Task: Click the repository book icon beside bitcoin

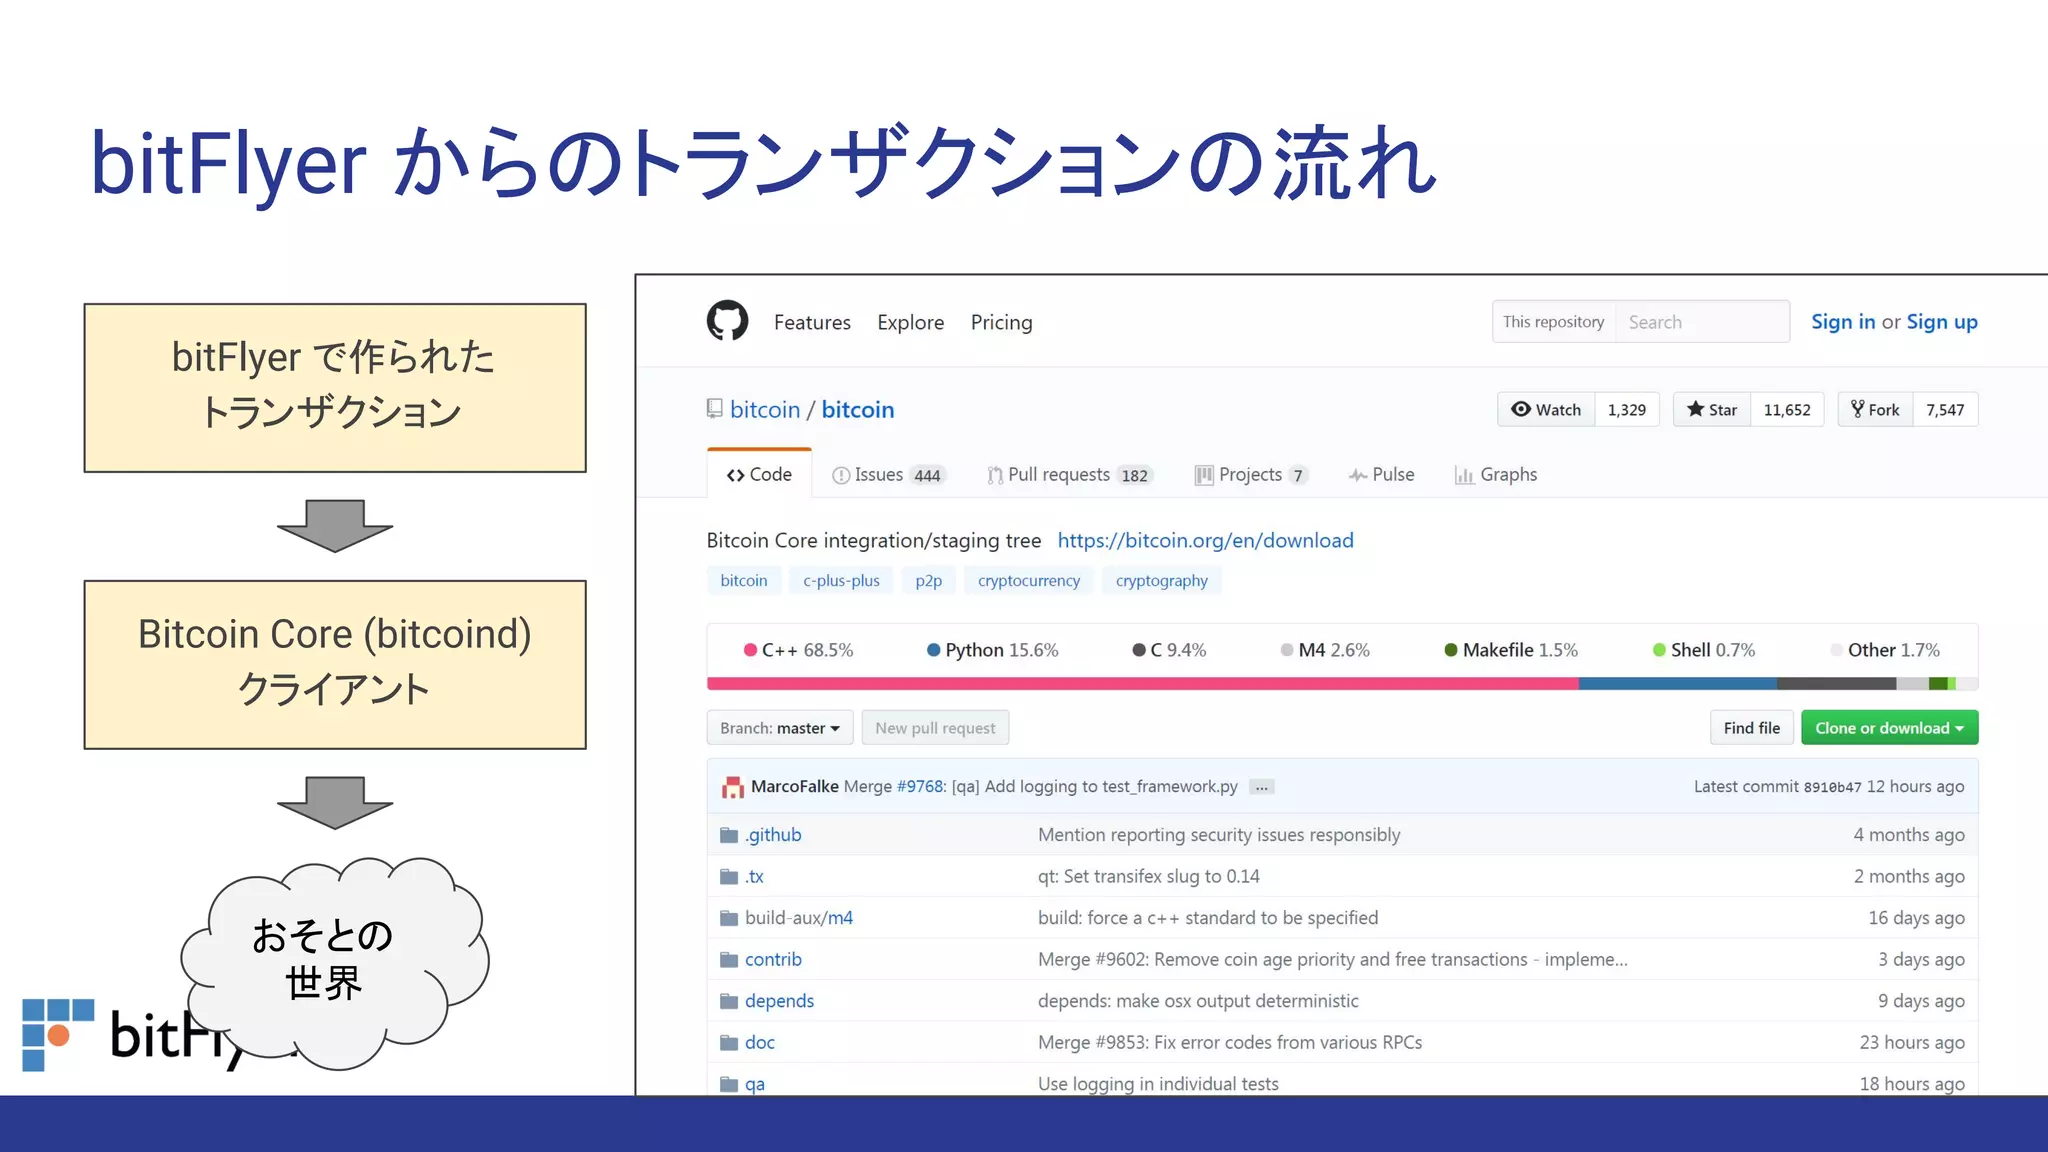Action: point(714,409)
